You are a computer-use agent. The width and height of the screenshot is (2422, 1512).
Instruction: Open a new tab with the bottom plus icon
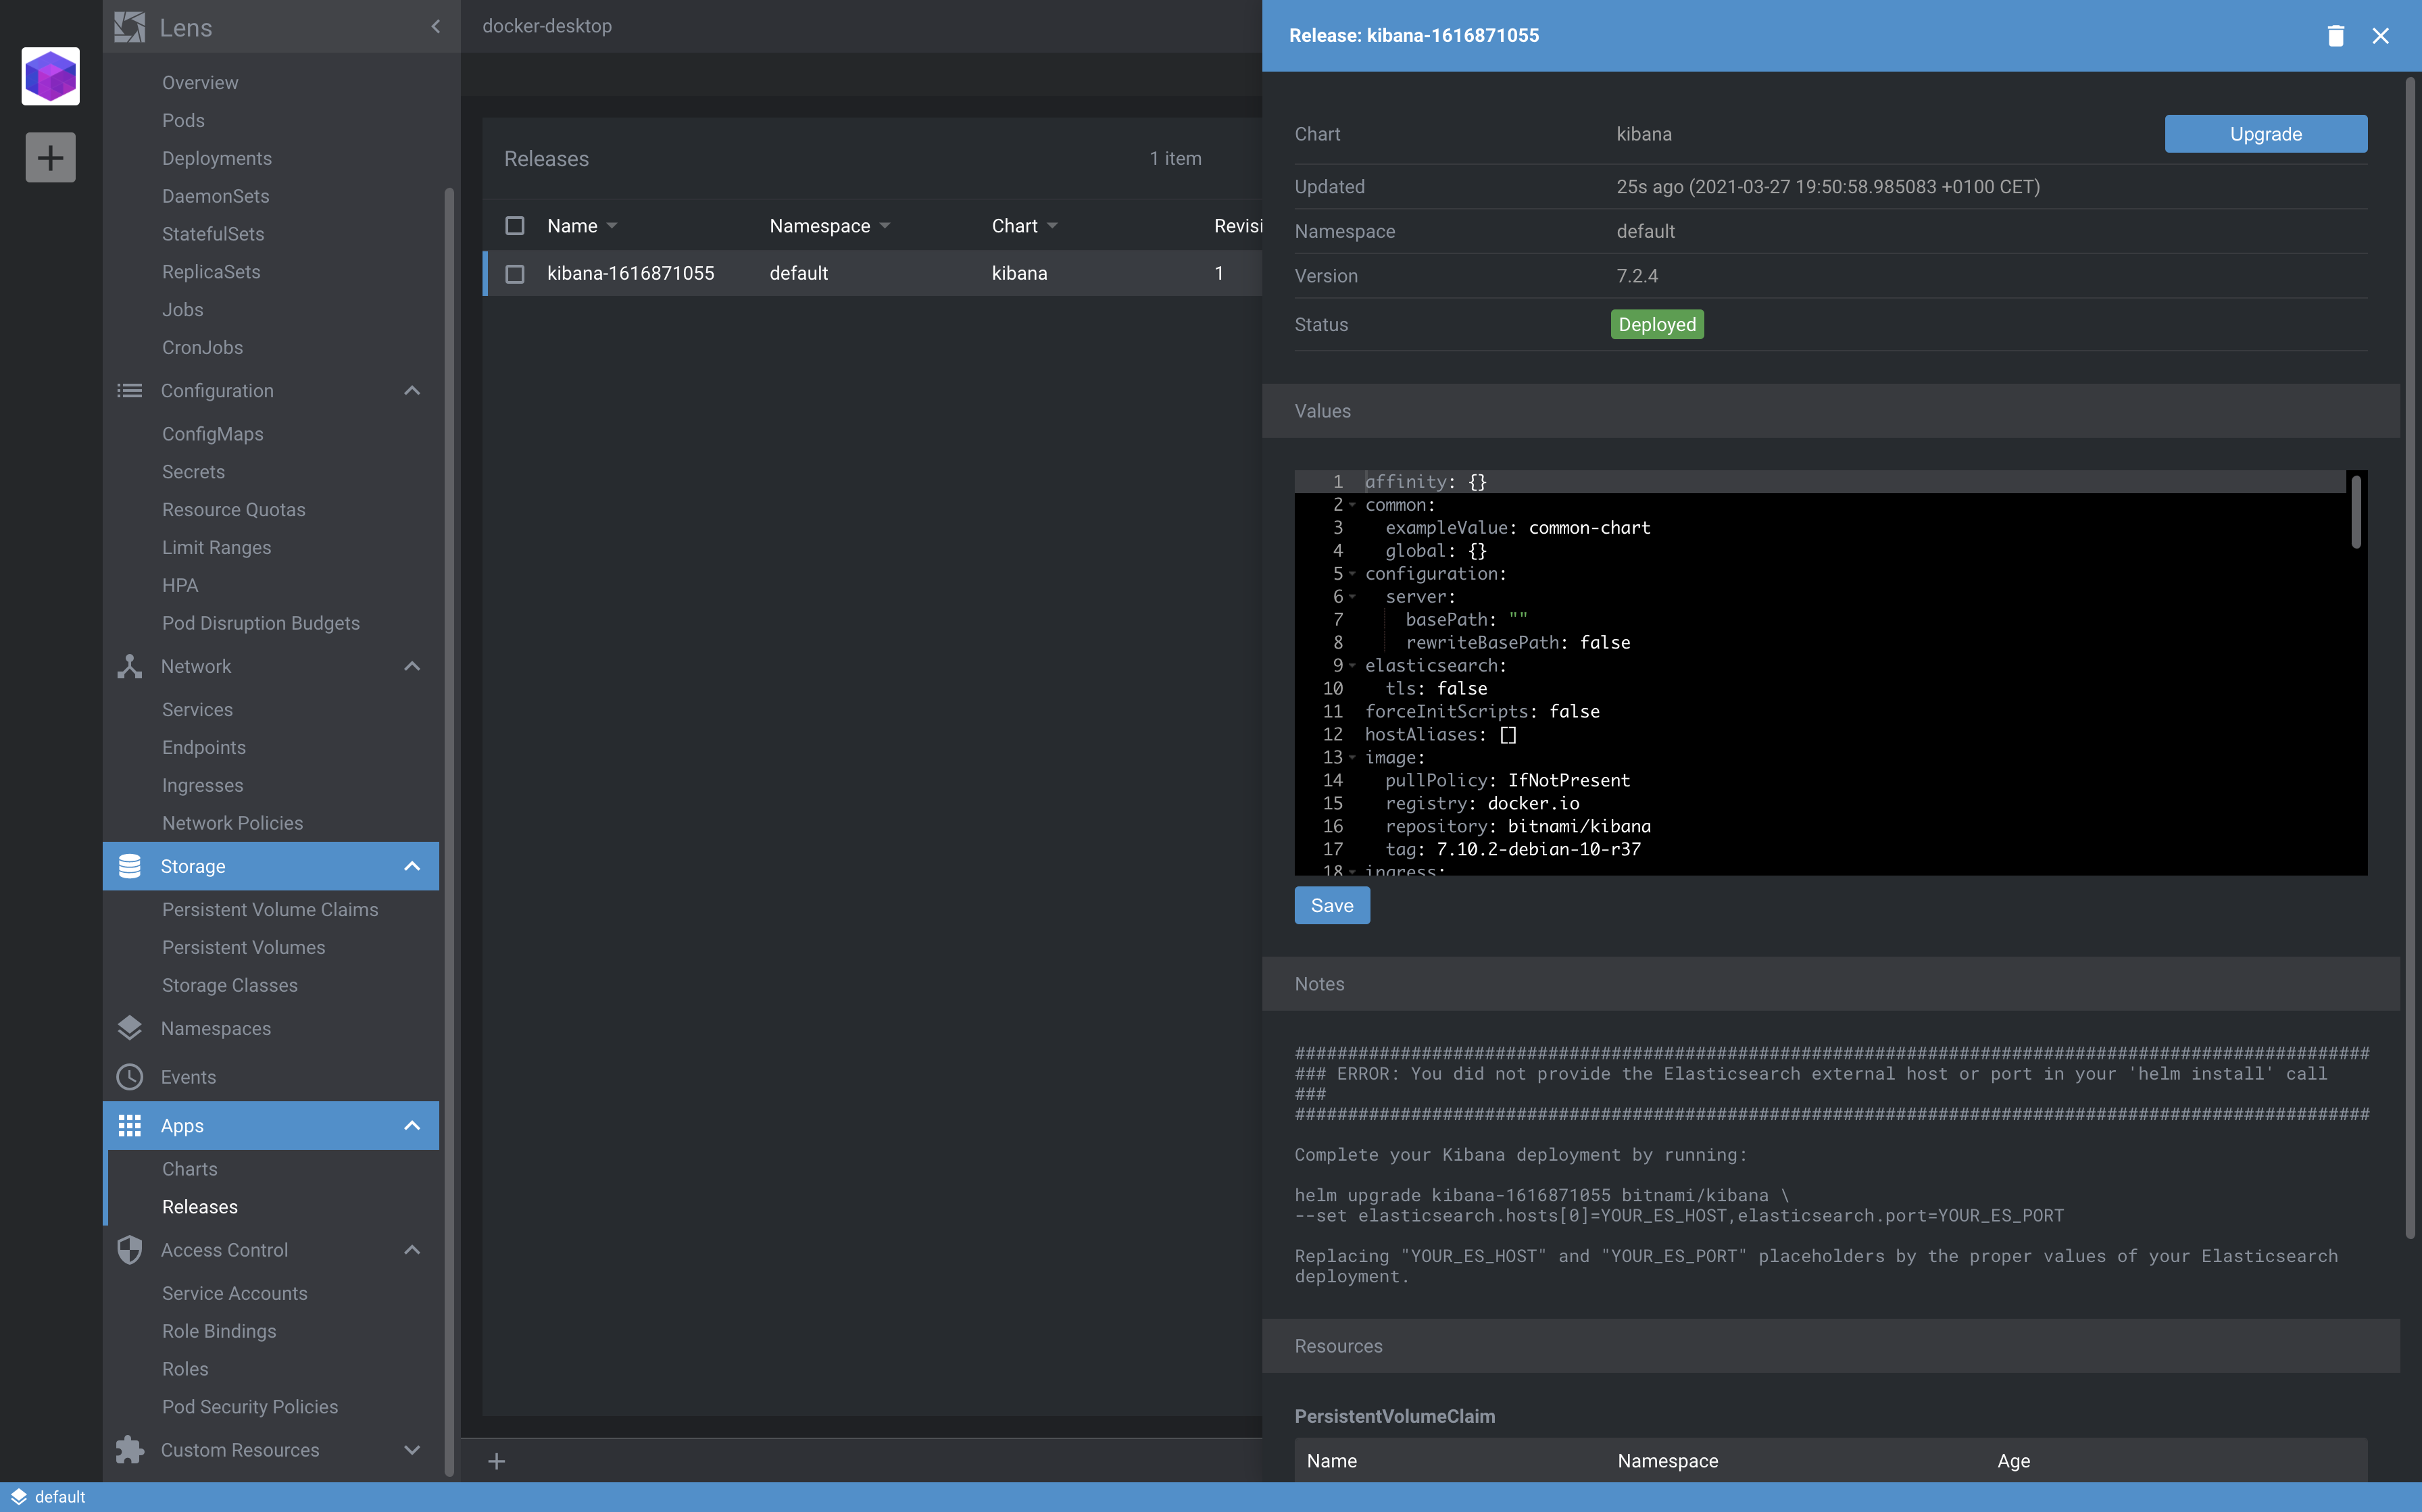coord(496,1462)
